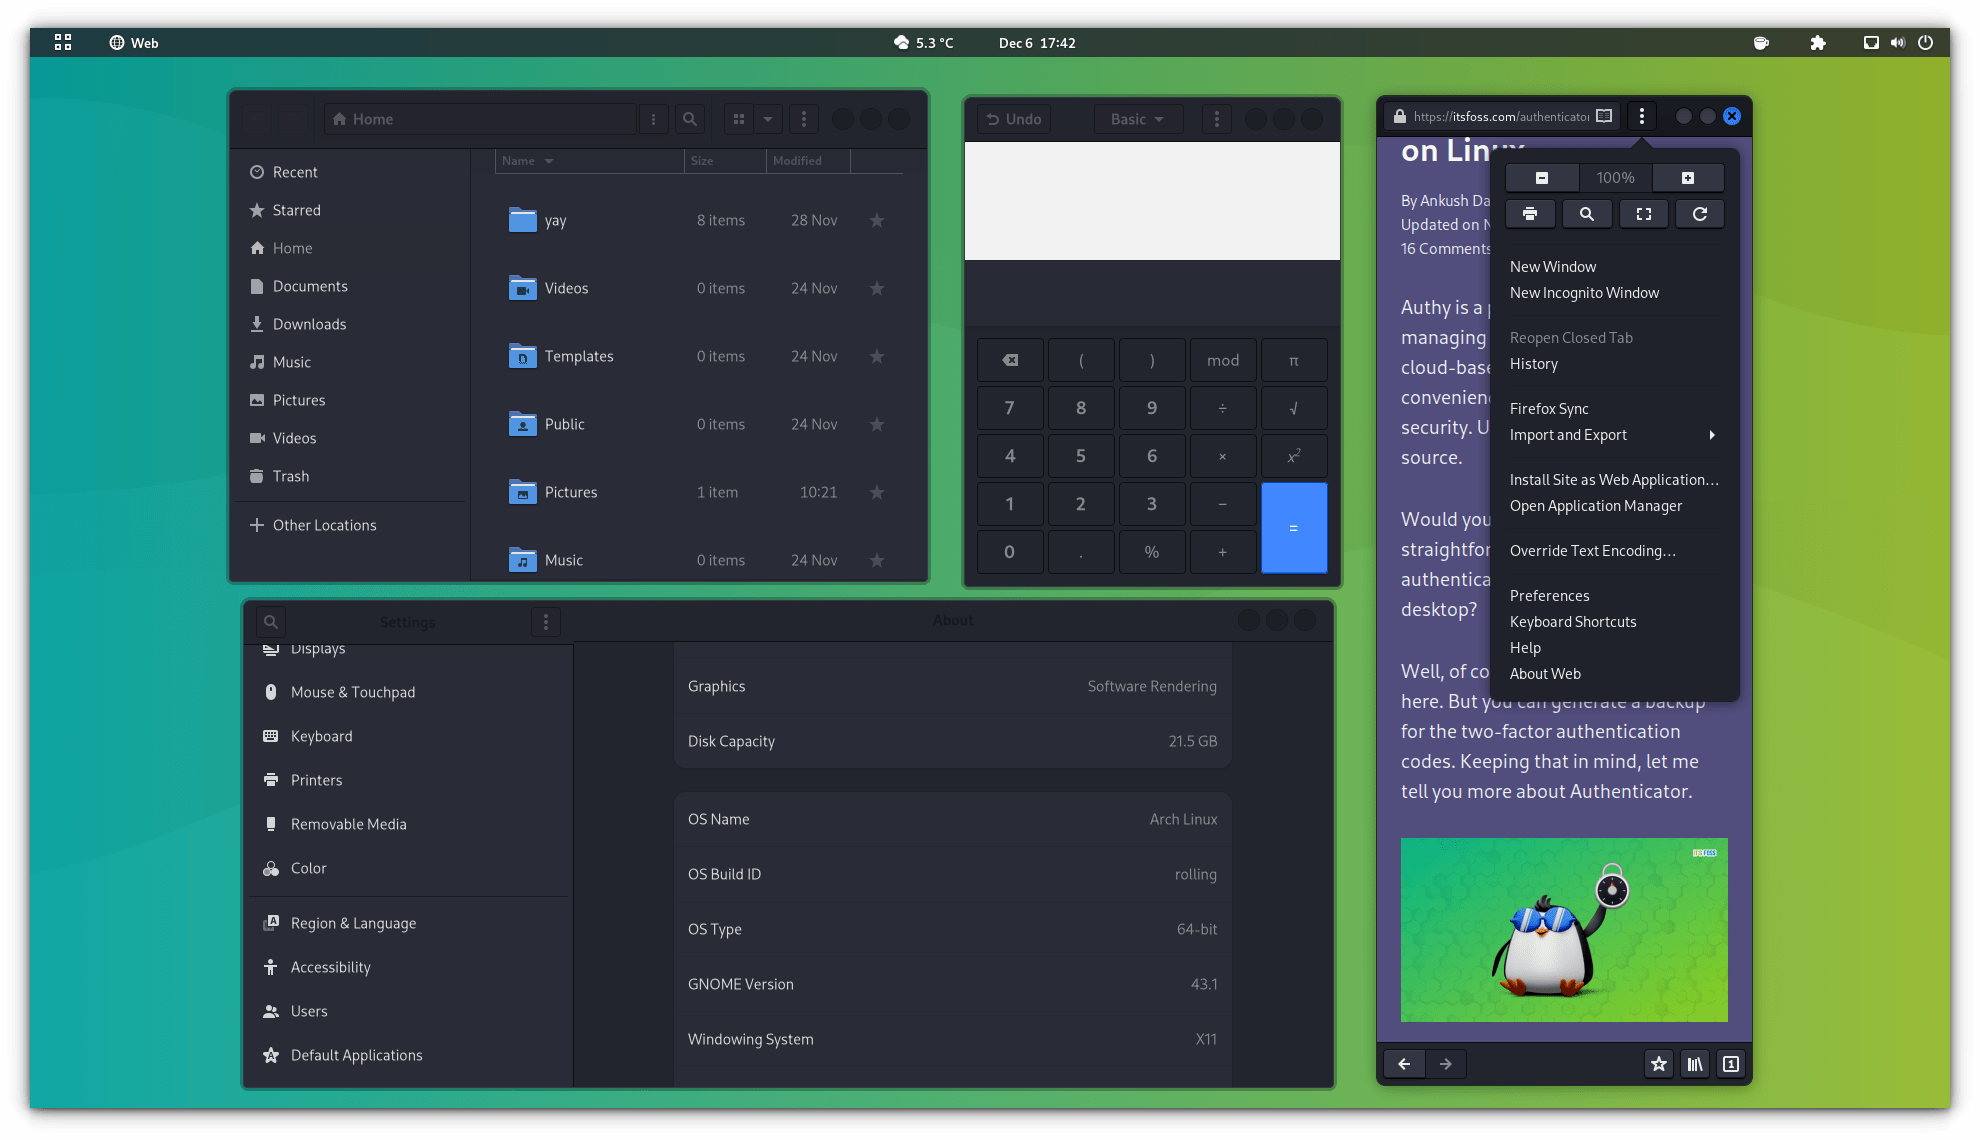The height and width of the screenshot is (1140, 1980).
Task: Open the print dialog from the Web menu
Action: [x=1530, y=214]
